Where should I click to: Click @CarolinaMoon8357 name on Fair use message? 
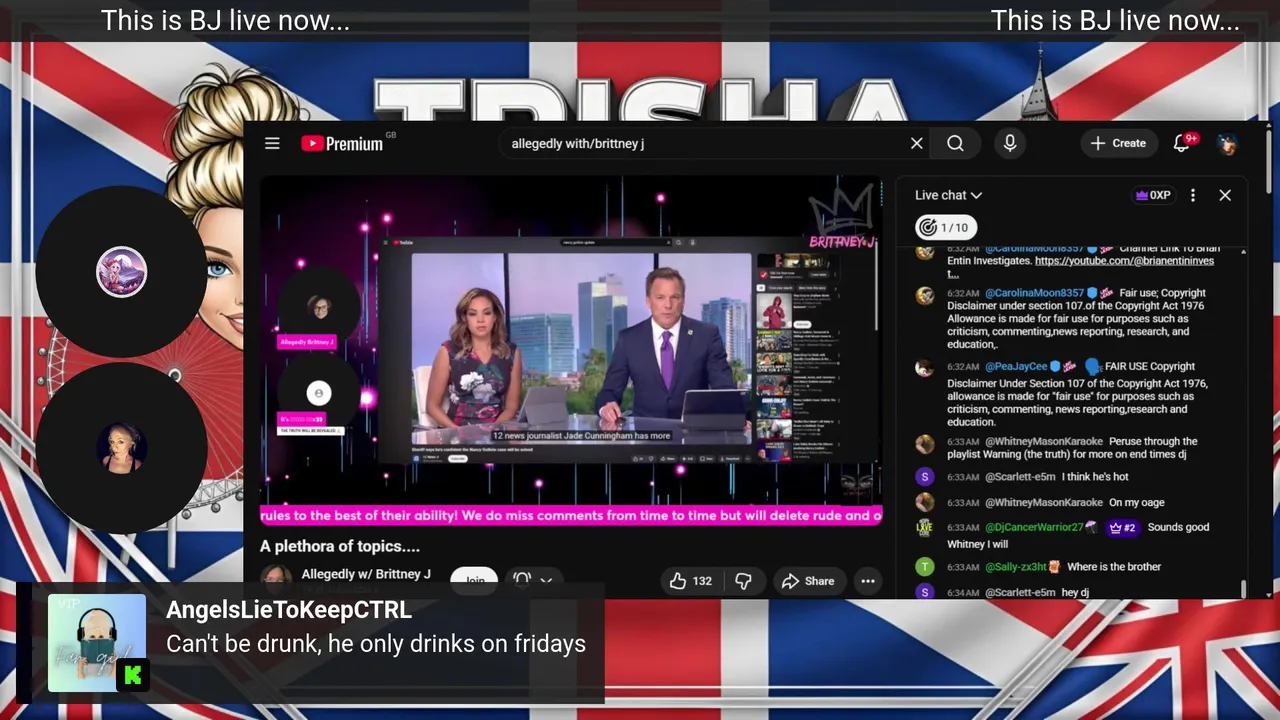click(1034, 293)
